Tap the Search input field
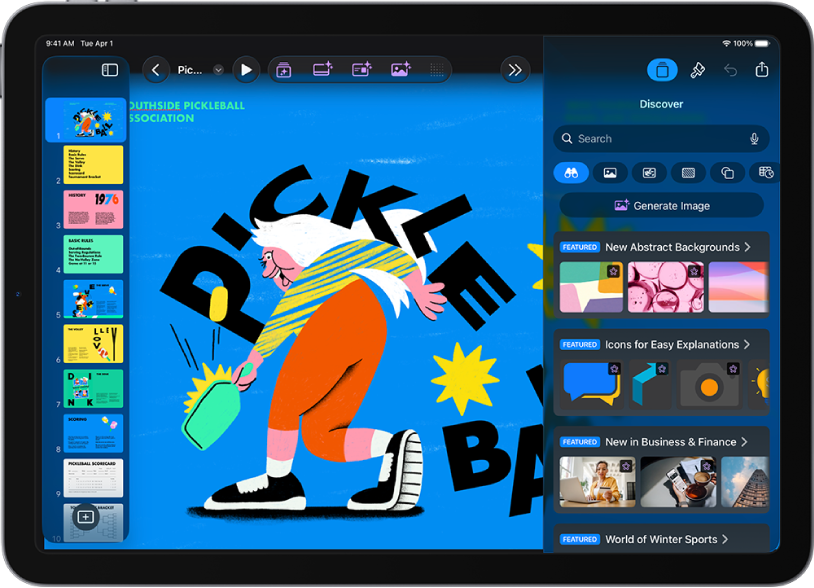Image resolution: width=814 pixels, height=588 pixels. point(650,138)
